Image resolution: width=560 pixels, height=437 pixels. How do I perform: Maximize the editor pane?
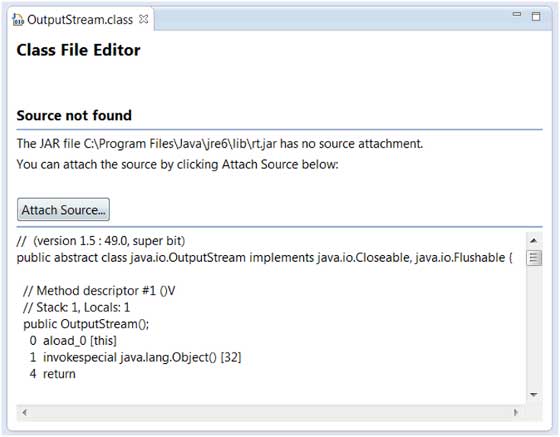click(536, 16)
